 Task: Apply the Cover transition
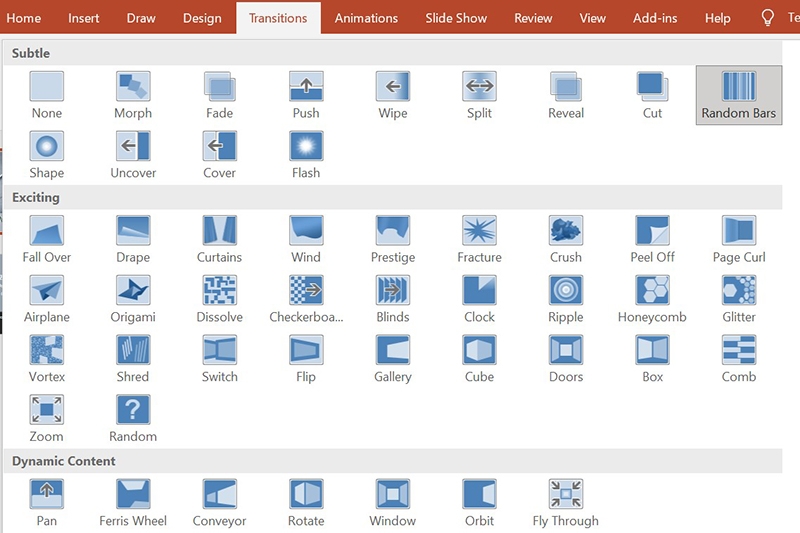[x=219, y=155]
